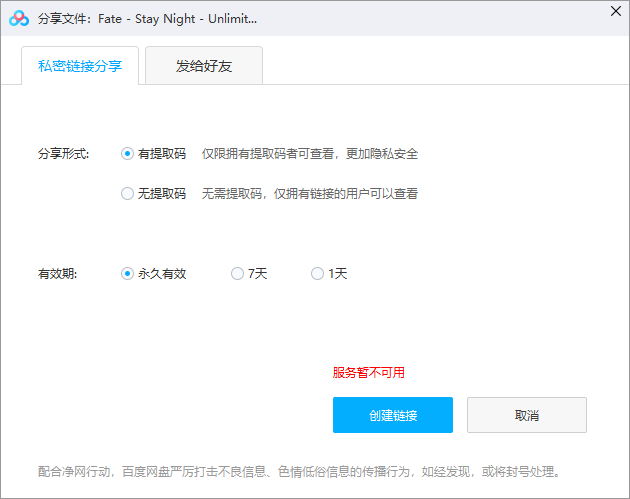Close the share file dialog

coord(613,12)
